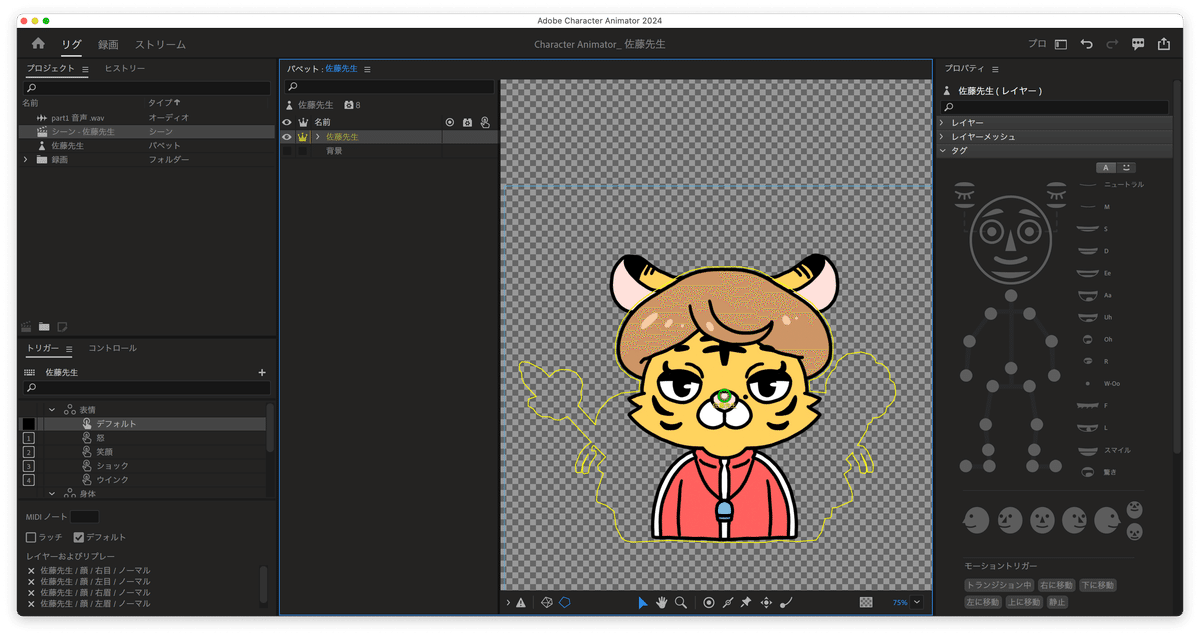The image size is (1200, 636).
Task: Click the 上に移動 motion trigger
Action: [1024, 602]
